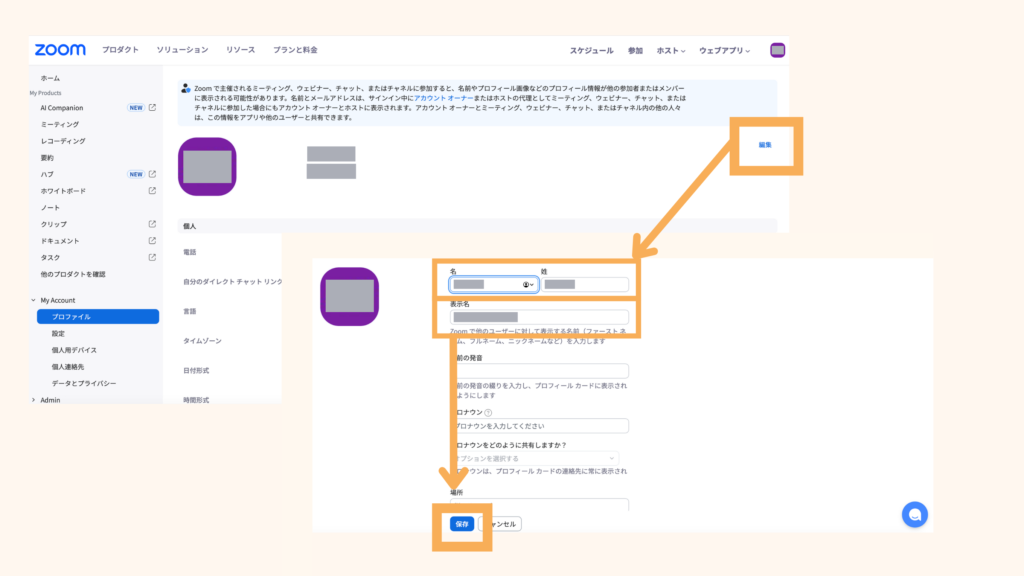
Task: Click external link icon beside ドキュメント
Action: [x=152, y=241]
